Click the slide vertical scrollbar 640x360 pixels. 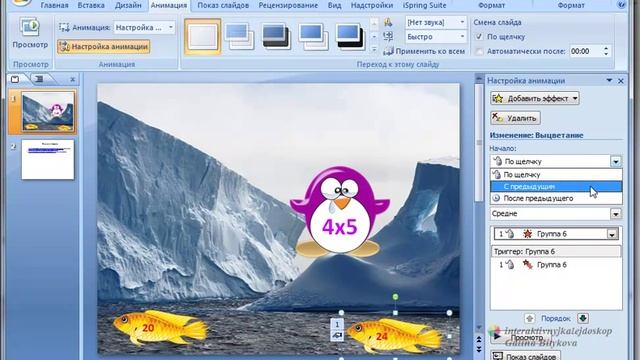point(479,143)
